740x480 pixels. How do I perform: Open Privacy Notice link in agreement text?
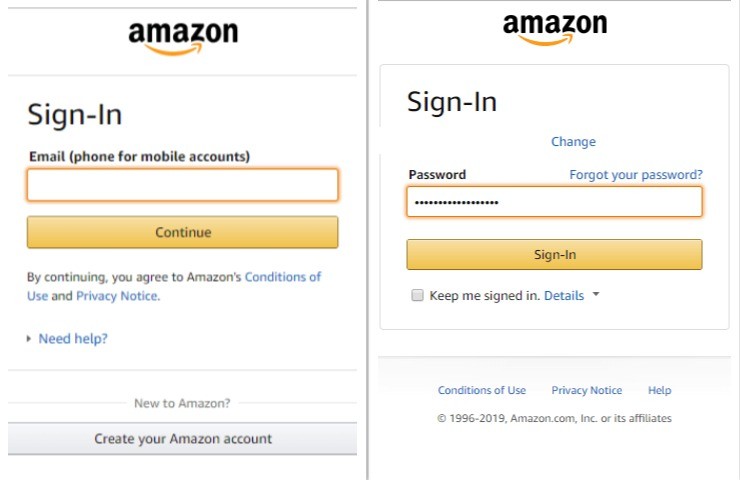pos(117,296)
